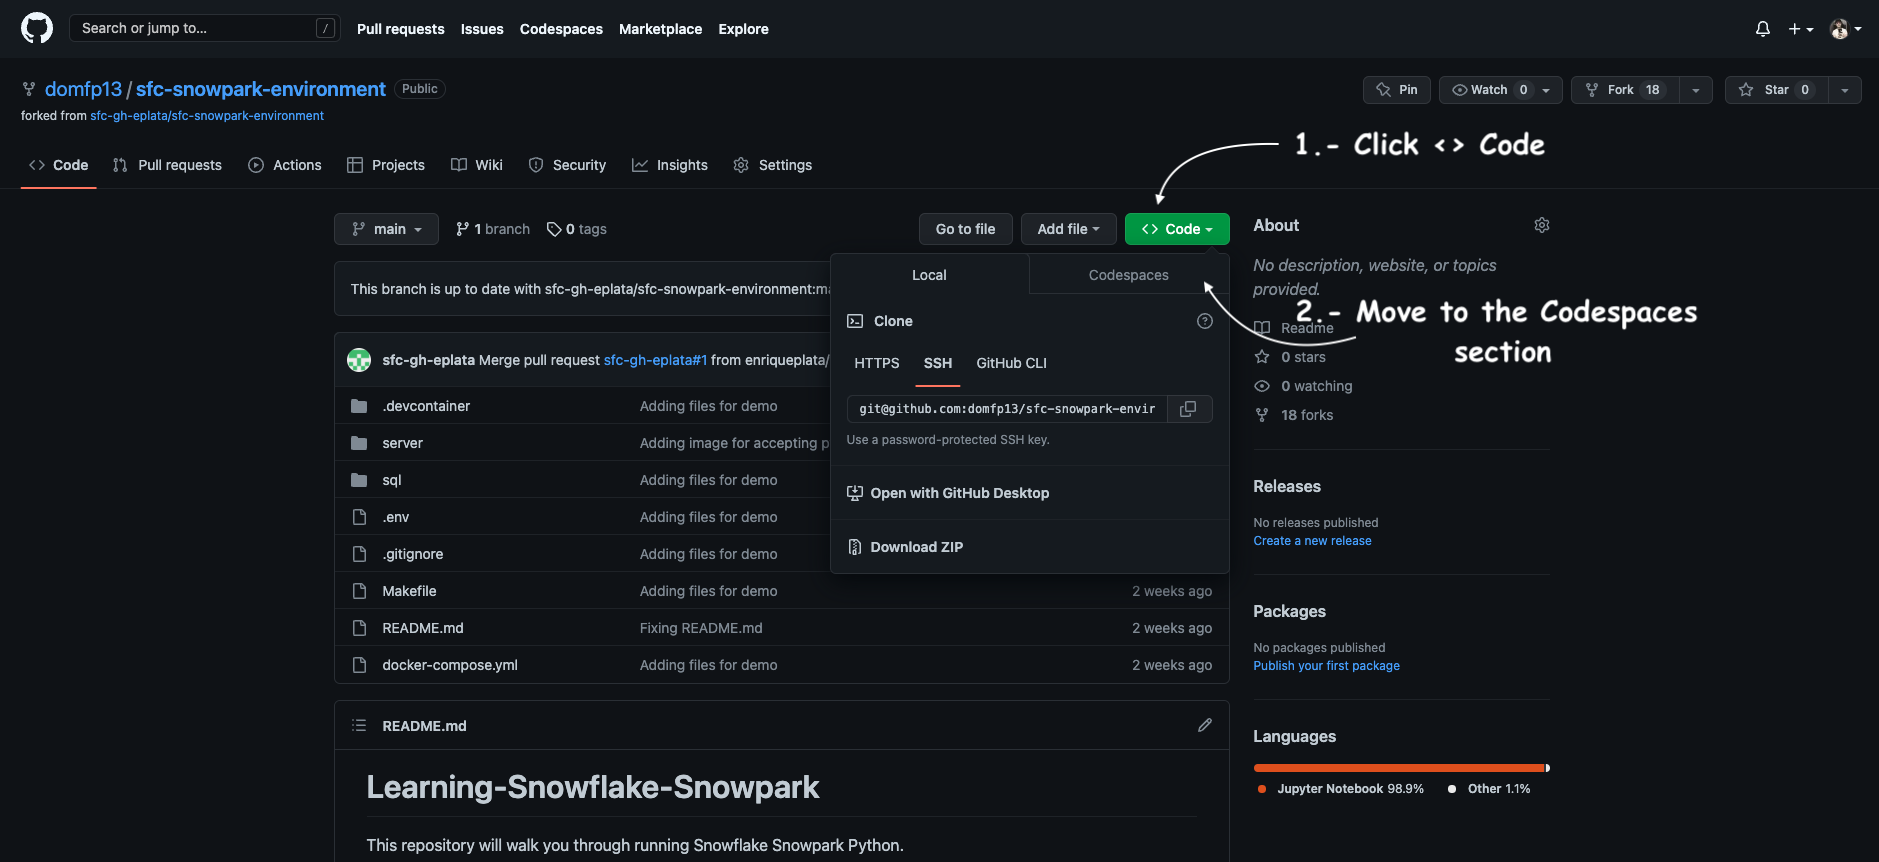This screenshot has width=1879, height=862.
Task: Open the main branch selector
Action: [386, 229]
